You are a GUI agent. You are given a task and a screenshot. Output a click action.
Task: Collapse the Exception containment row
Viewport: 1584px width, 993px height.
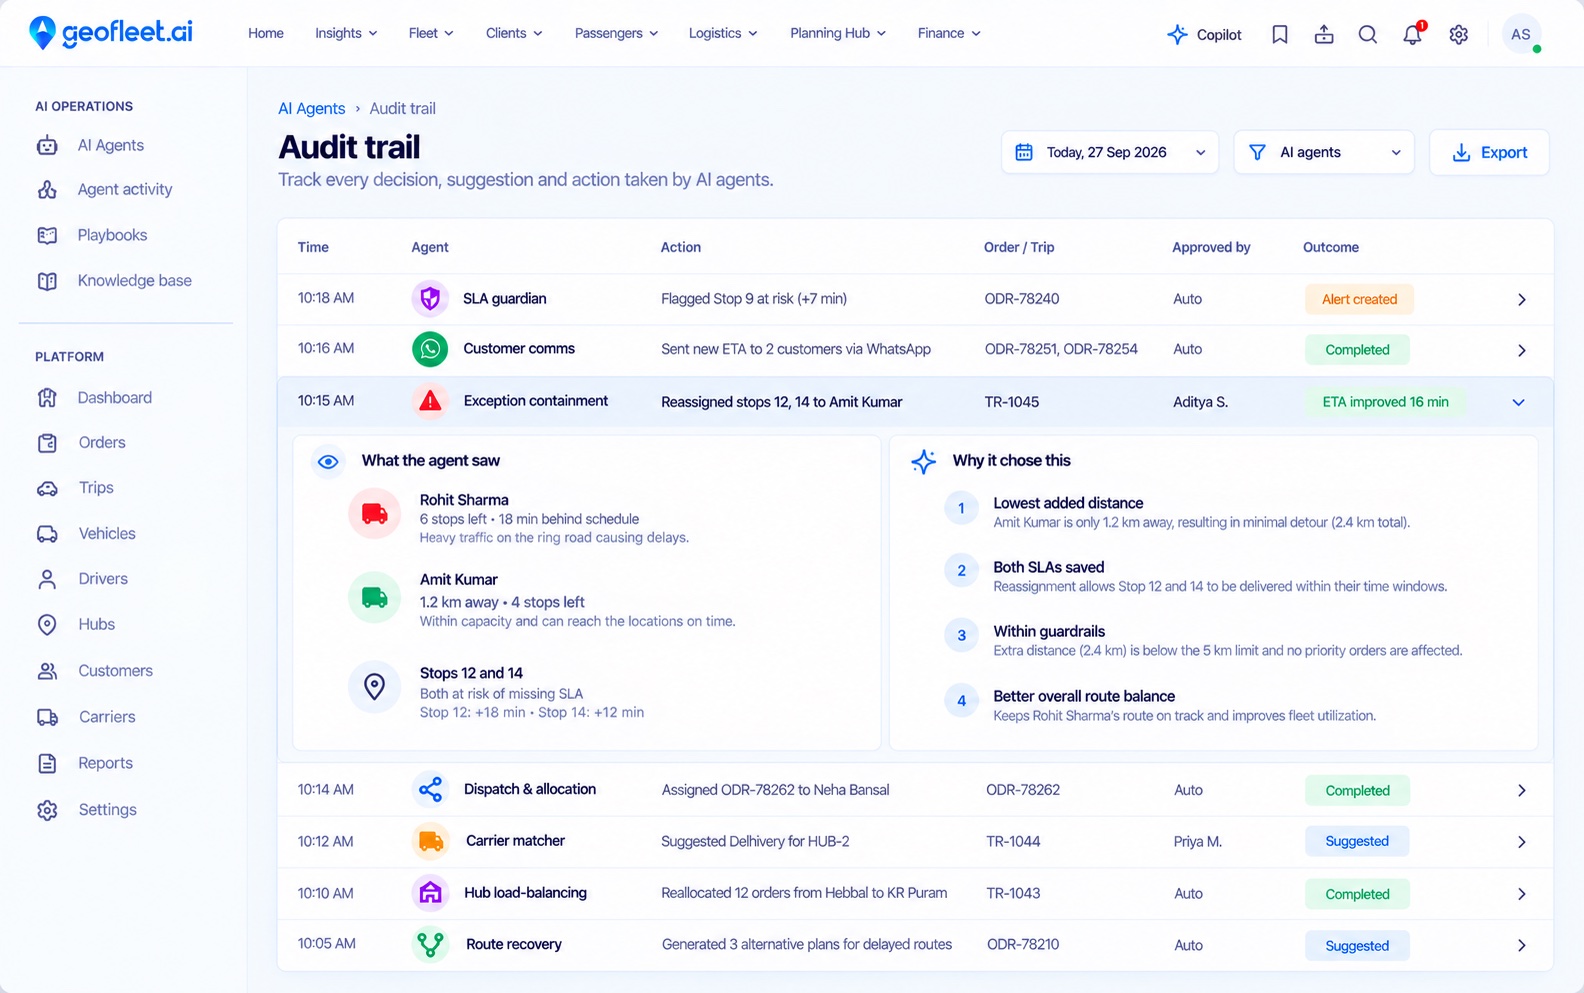click(x=1518, y=402)
